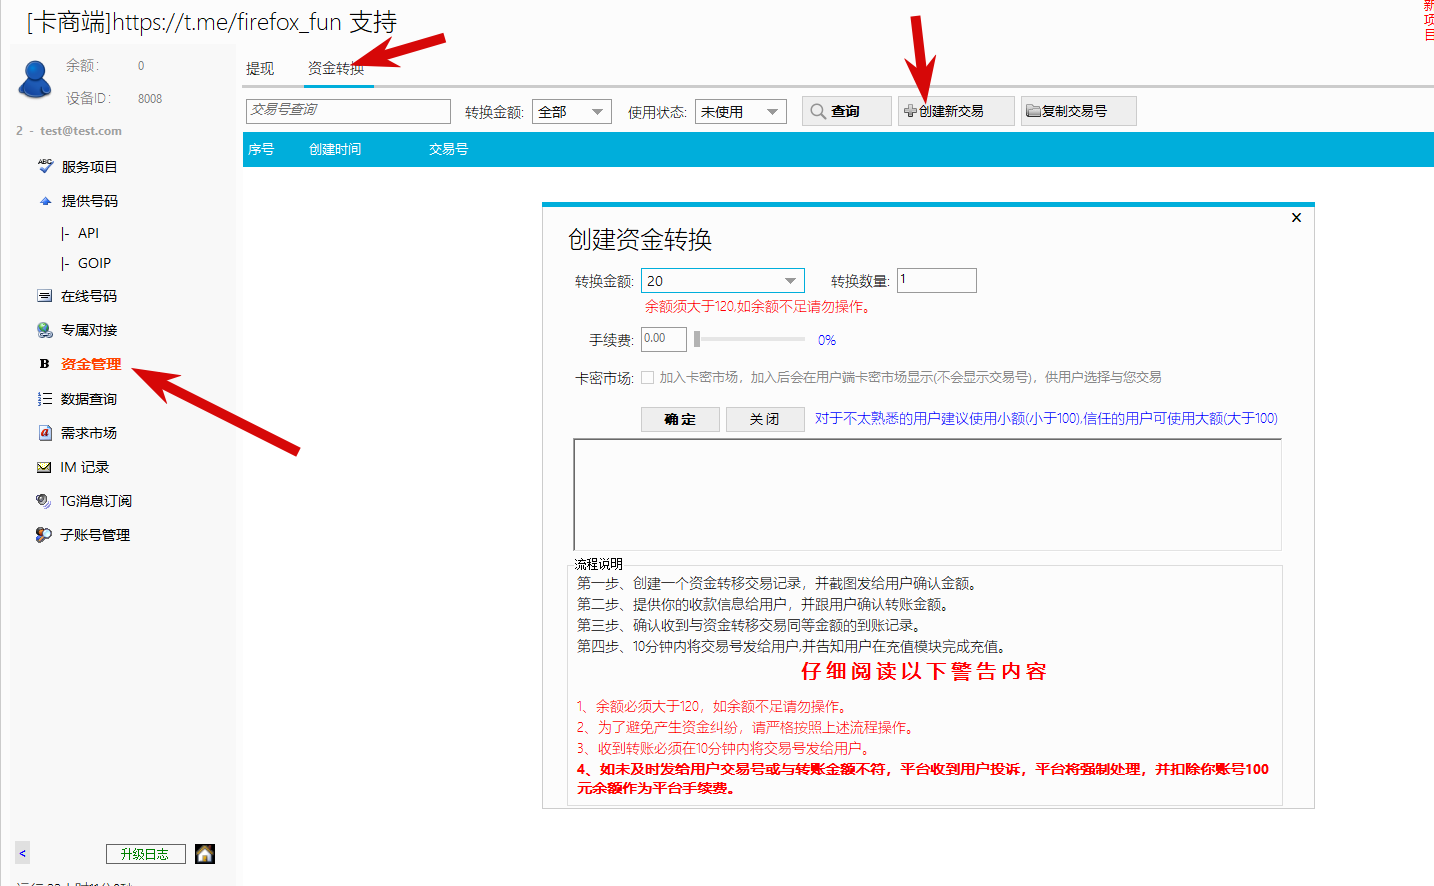The height and width of the screenshot is (886, 1434).
Task: Click the 关闭 button in the dialog
Action: click(x=765, y=419)
